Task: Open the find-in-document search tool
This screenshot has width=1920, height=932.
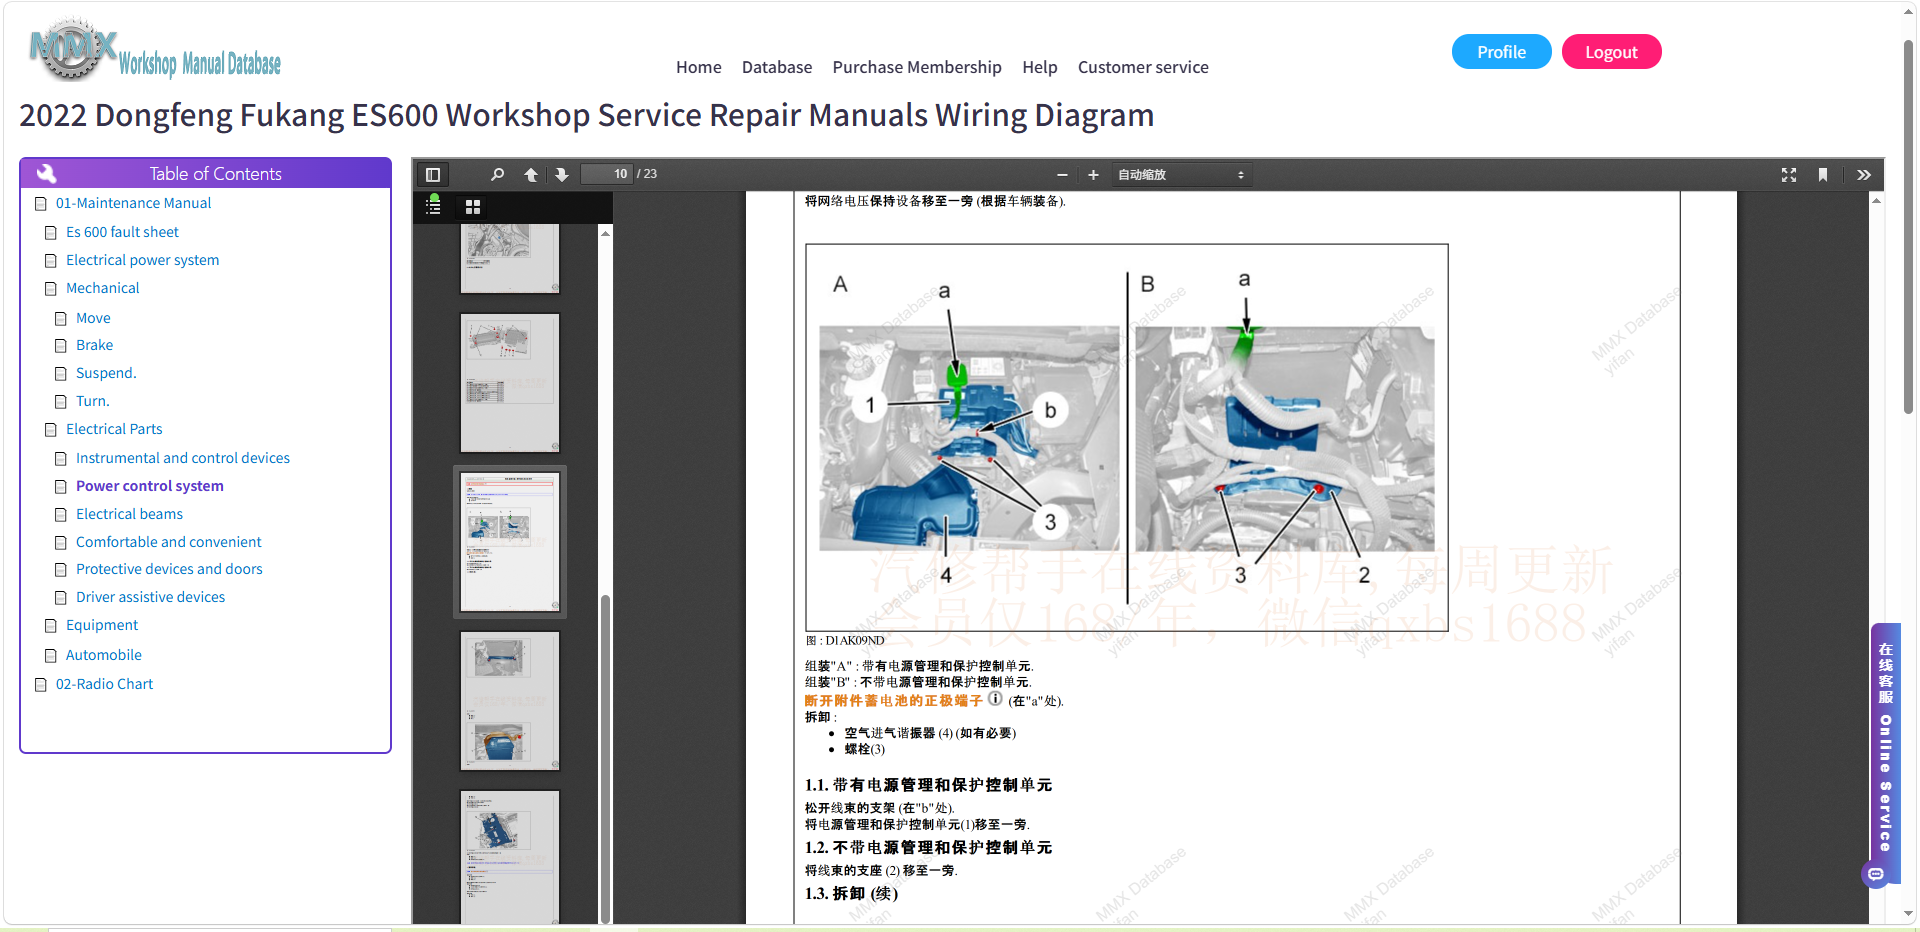Action: [x=497, y=174]
